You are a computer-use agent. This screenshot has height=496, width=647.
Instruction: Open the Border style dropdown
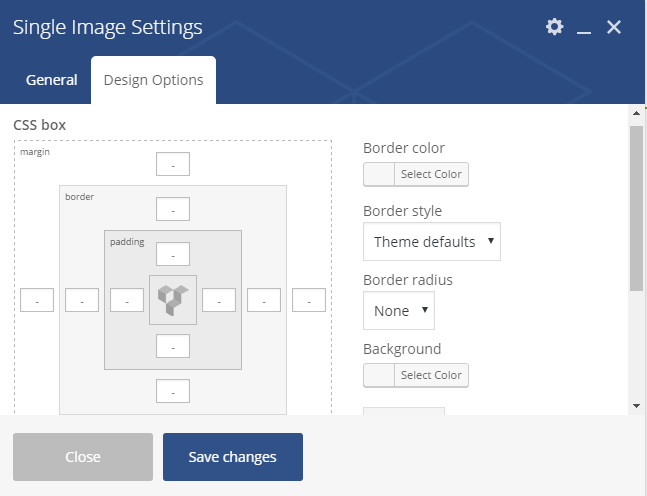click(x=432, y=241)
